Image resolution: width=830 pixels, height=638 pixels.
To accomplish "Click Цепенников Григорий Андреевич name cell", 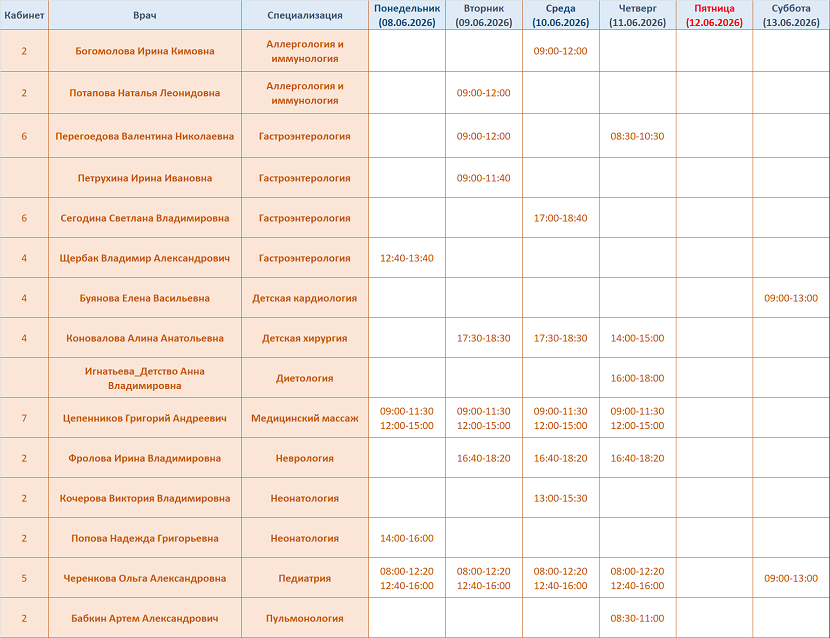I will (145, 418).
